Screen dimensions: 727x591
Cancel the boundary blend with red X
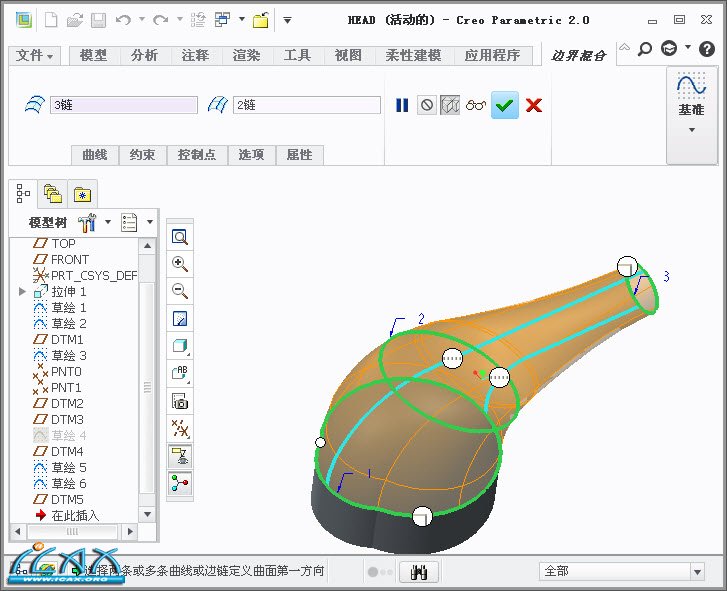pos(534,105)
